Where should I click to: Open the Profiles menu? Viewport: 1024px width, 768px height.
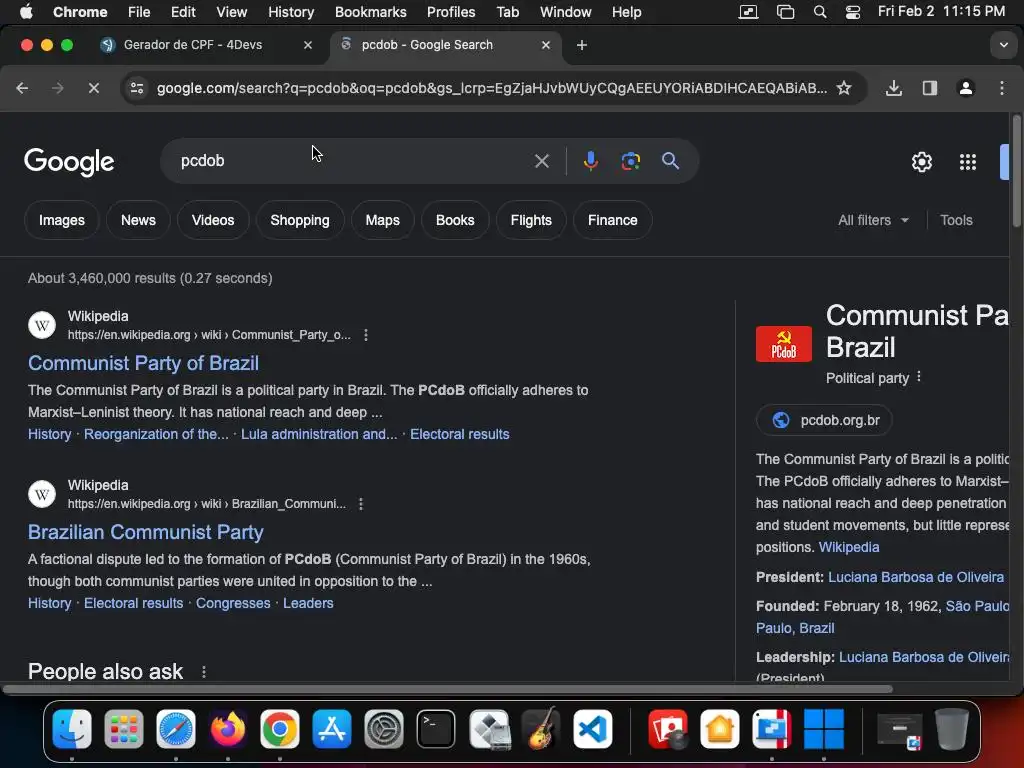point(451,12)
